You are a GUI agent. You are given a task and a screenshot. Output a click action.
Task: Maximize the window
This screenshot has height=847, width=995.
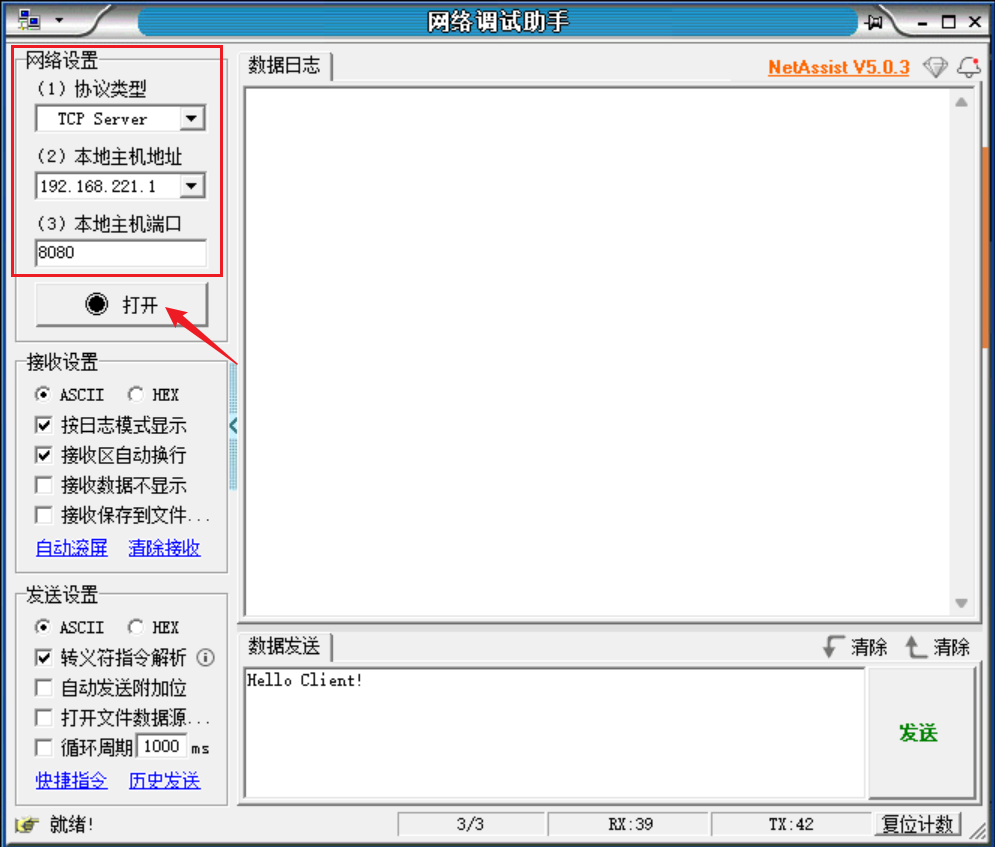[x=949, y=22]
